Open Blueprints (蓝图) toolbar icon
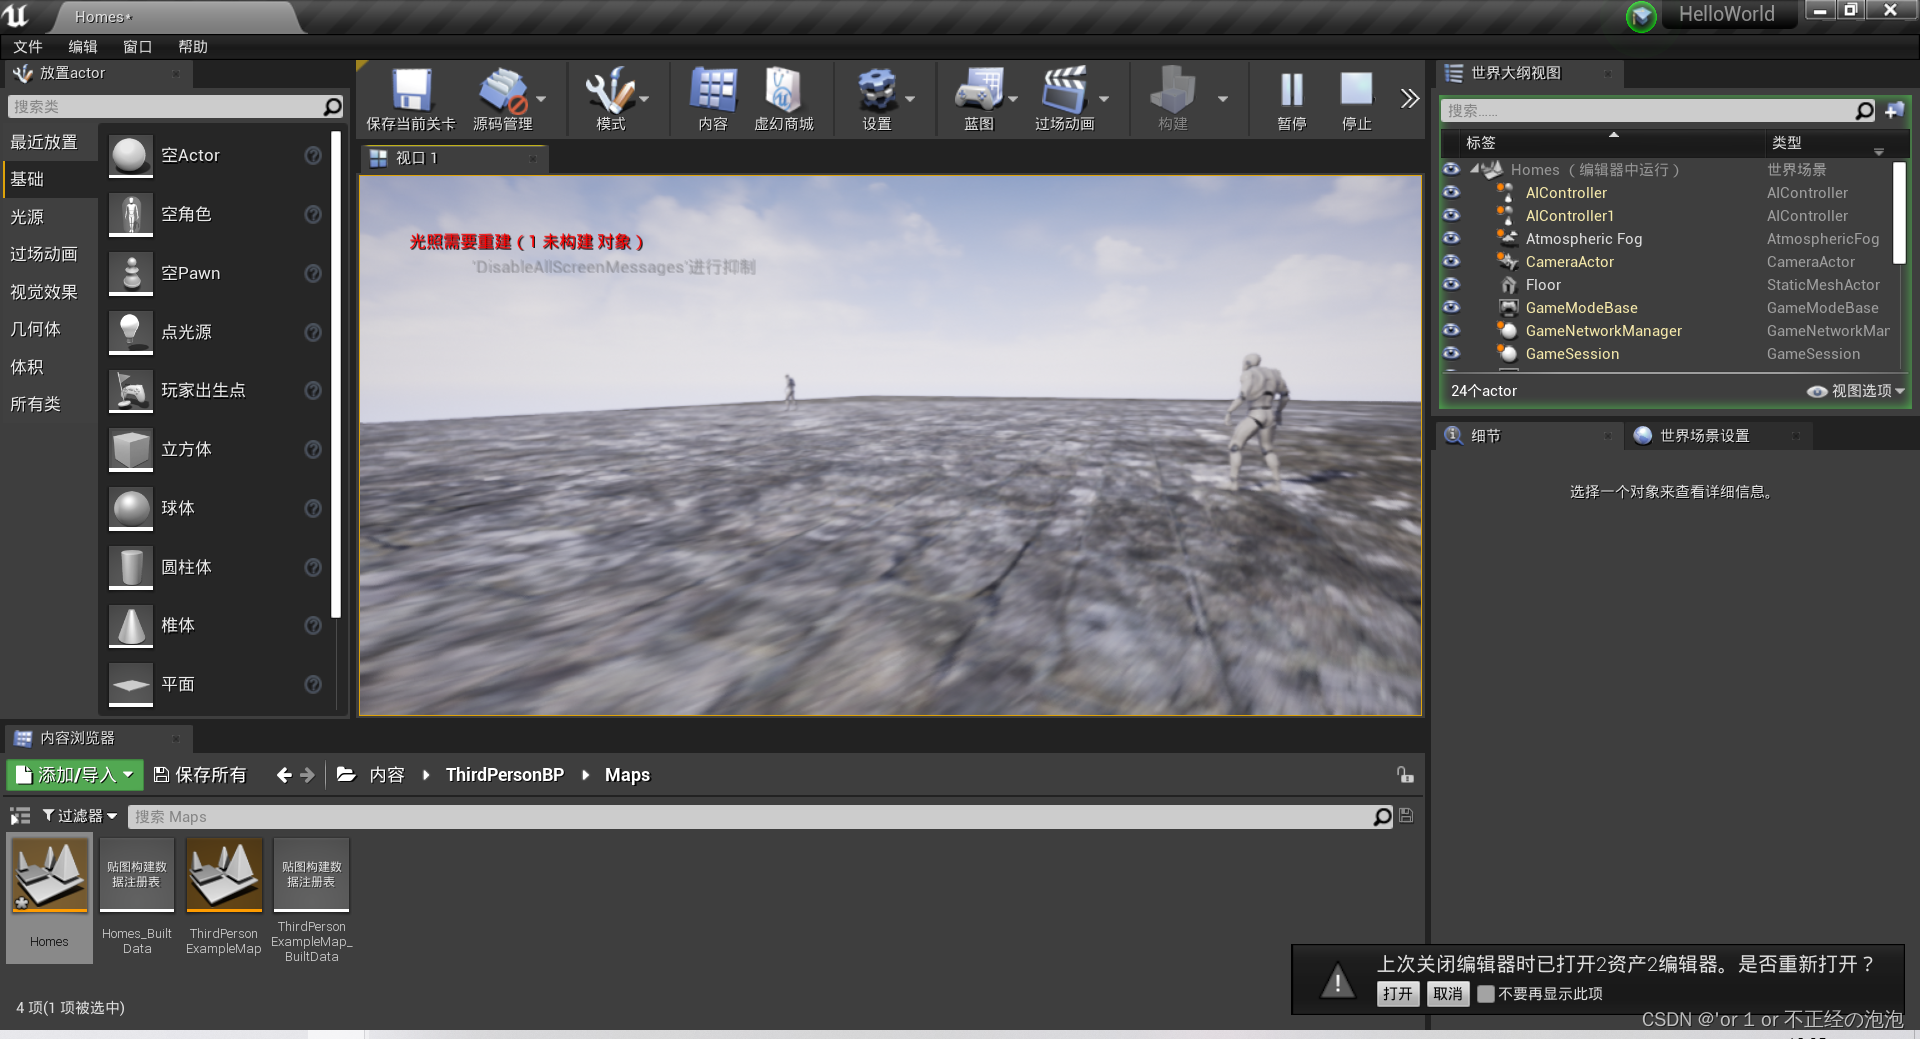The width and height of the screenshot is (1920, 1039). pos(978,91)
